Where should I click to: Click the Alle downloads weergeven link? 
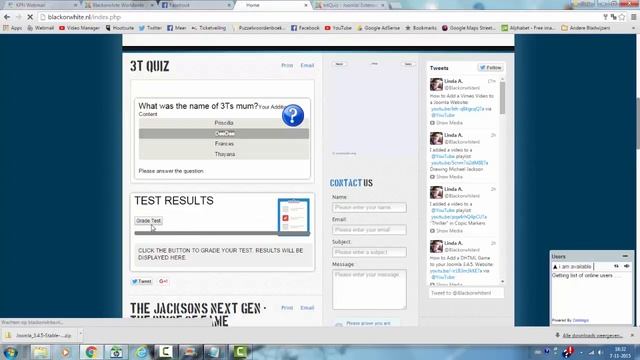pos(592,336)
